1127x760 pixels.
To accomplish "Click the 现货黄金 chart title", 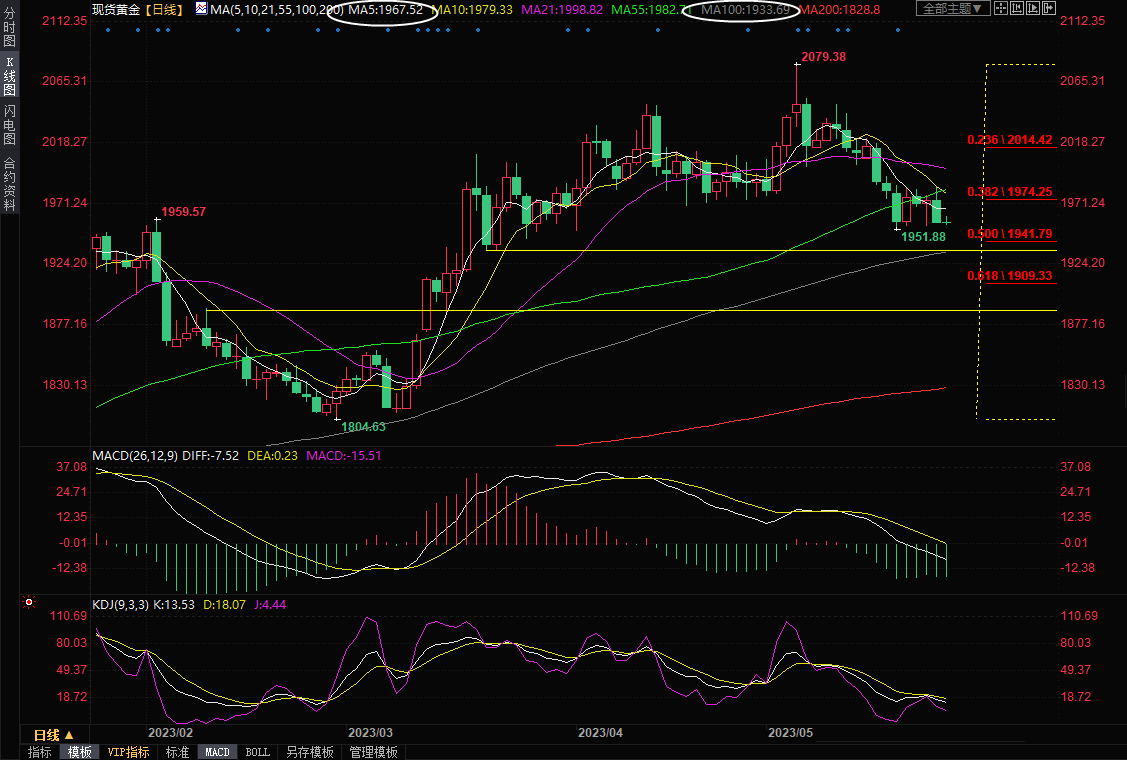I will pos(116,9).
